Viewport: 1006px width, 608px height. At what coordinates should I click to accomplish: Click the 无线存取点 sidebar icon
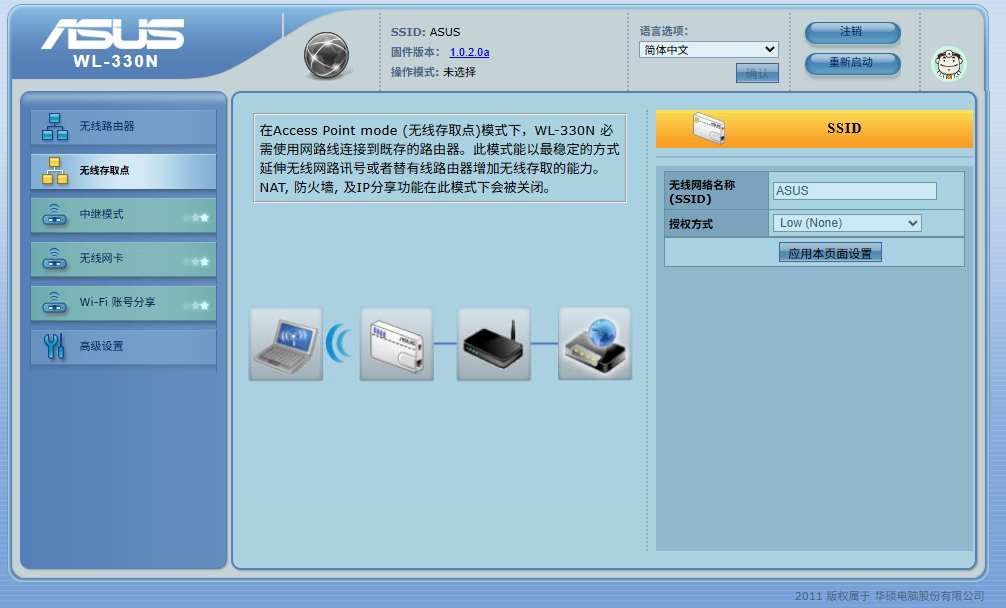[55, 171]
